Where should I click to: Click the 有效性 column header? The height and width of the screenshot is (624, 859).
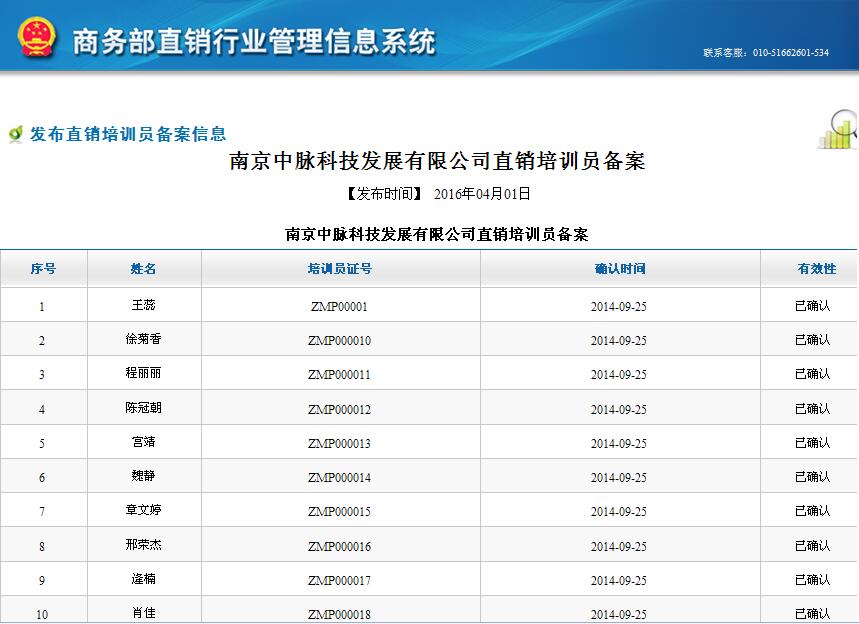815,269
